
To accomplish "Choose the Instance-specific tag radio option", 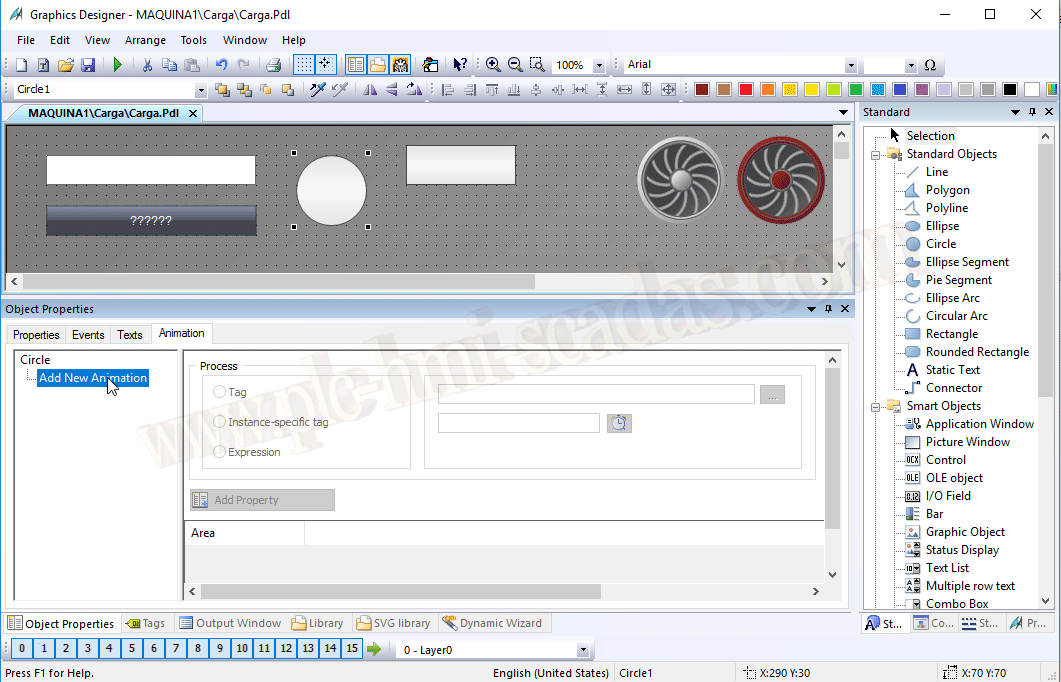I will (220, 422).
